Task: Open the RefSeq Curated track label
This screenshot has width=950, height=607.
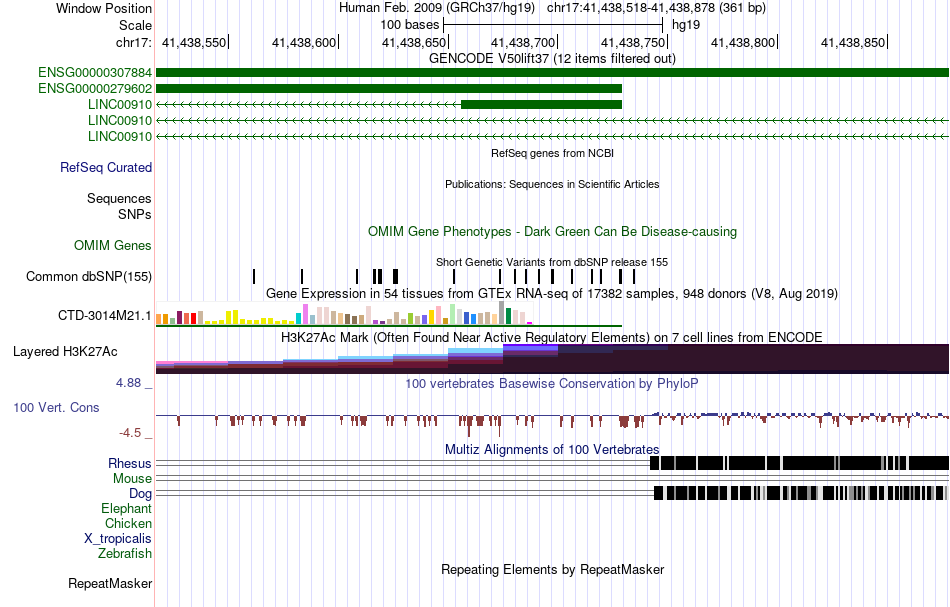Action: [x=106, y=167]
